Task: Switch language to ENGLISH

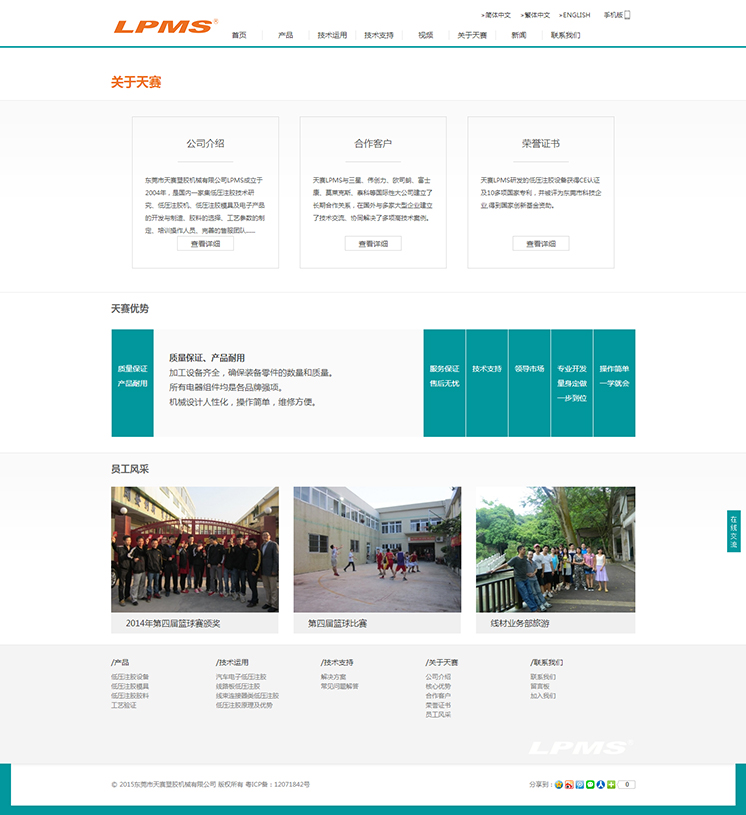Action: pyautogui.click(x=574, y=15)
